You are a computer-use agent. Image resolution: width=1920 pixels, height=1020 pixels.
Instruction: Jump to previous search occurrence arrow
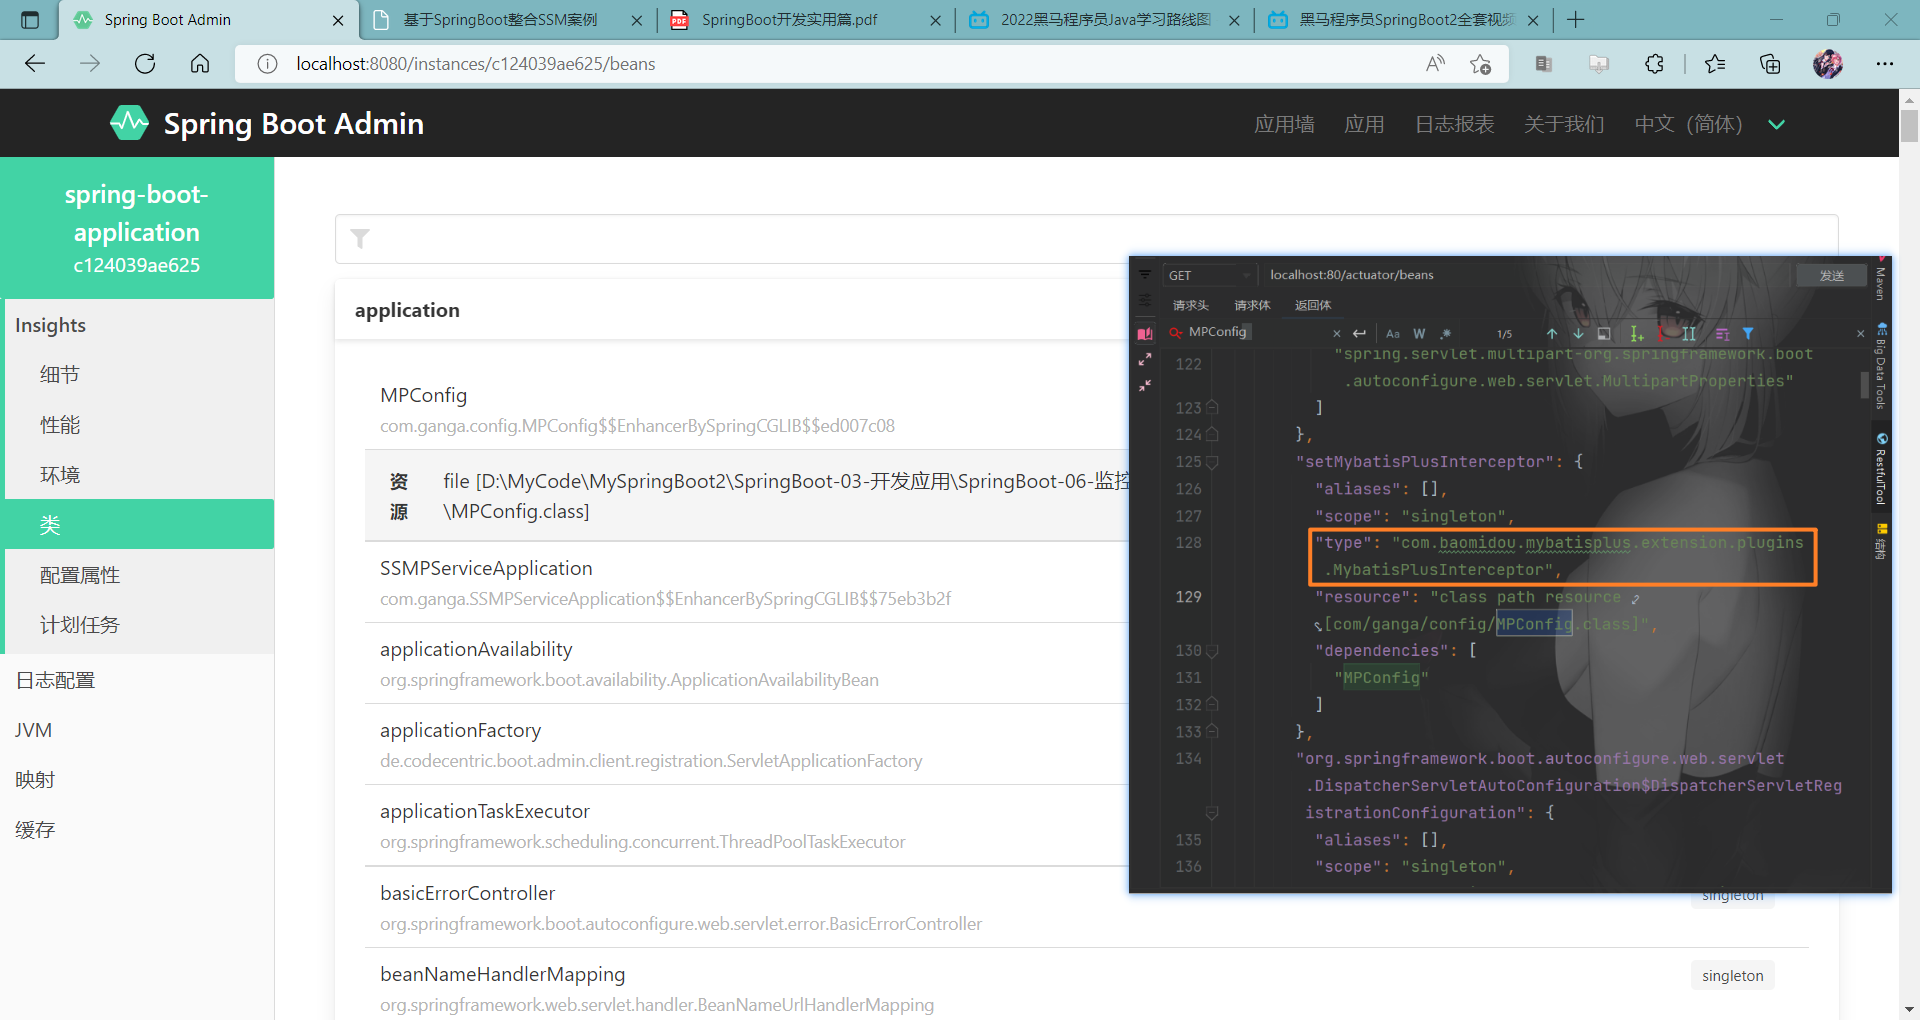1552,333
